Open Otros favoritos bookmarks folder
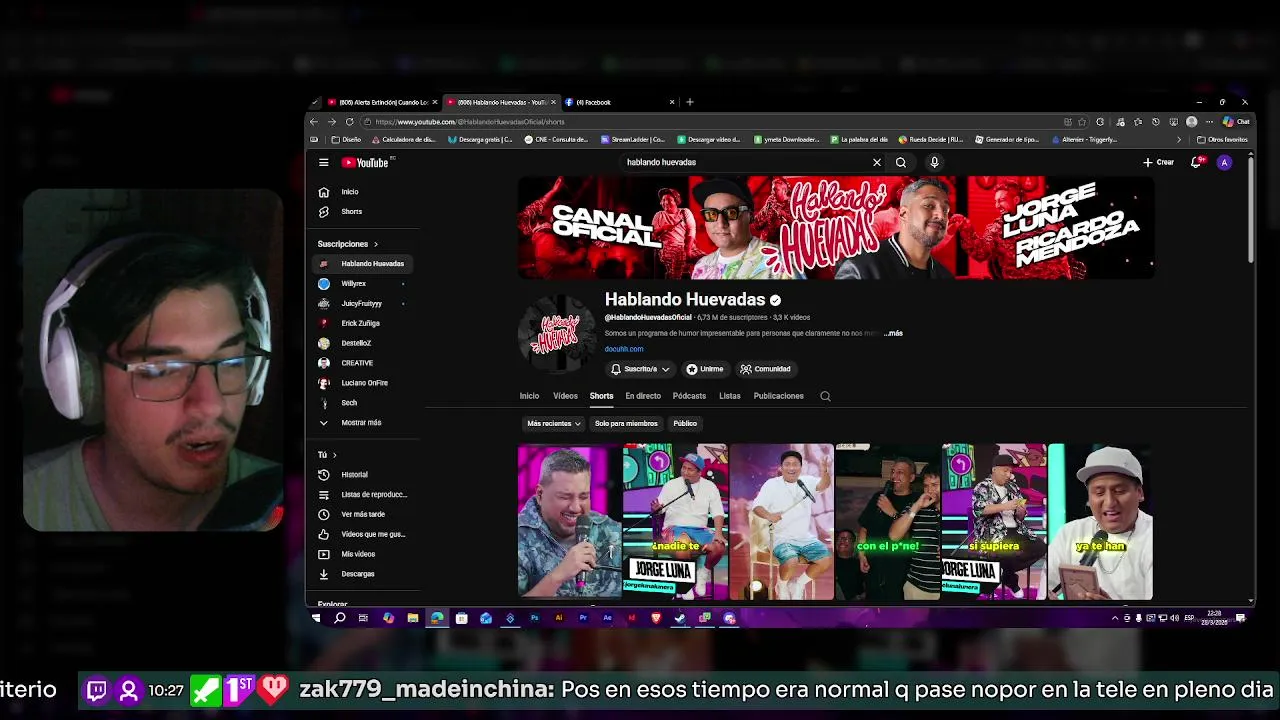The height and width of the screenshot is (720, 1280). 1222,140
